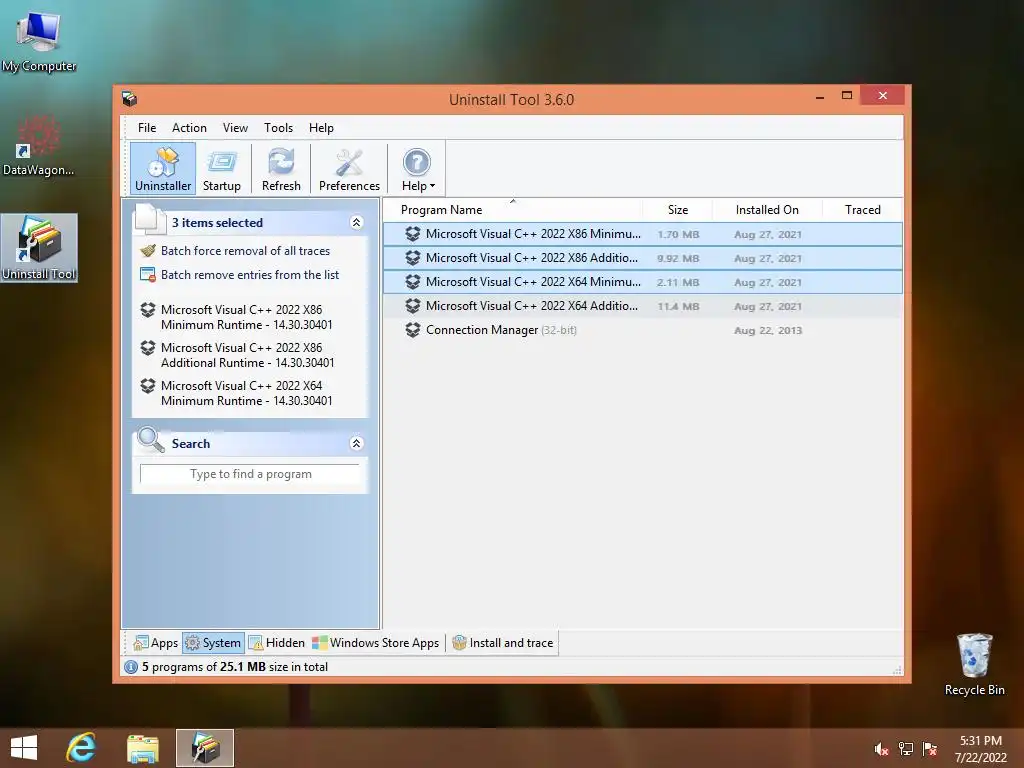
Task: Click package icon of X64 Minimum list row
Action: [x=413, y=282]
